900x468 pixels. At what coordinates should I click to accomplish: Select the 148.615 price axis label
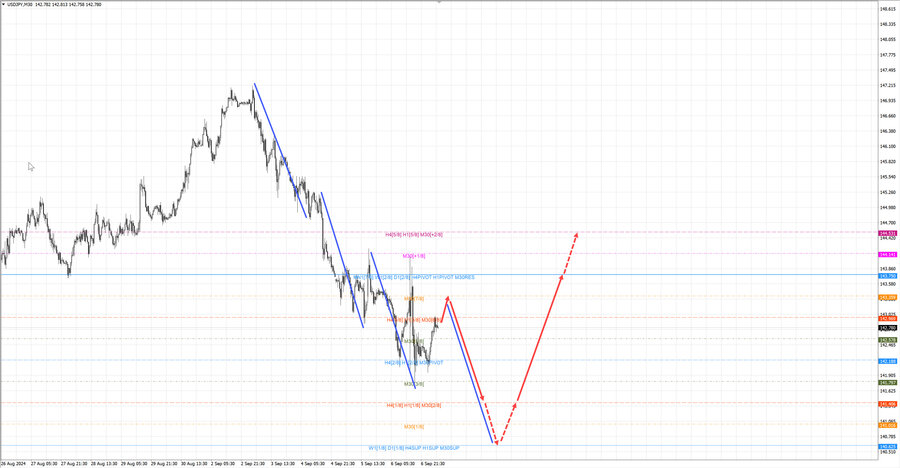pos(888,9)
